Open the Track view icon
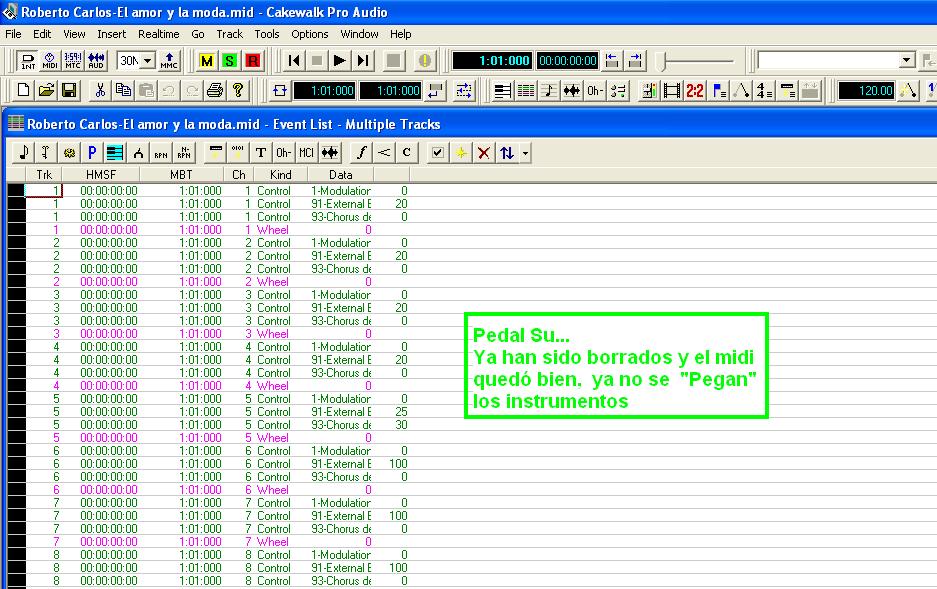 point(503,91)
